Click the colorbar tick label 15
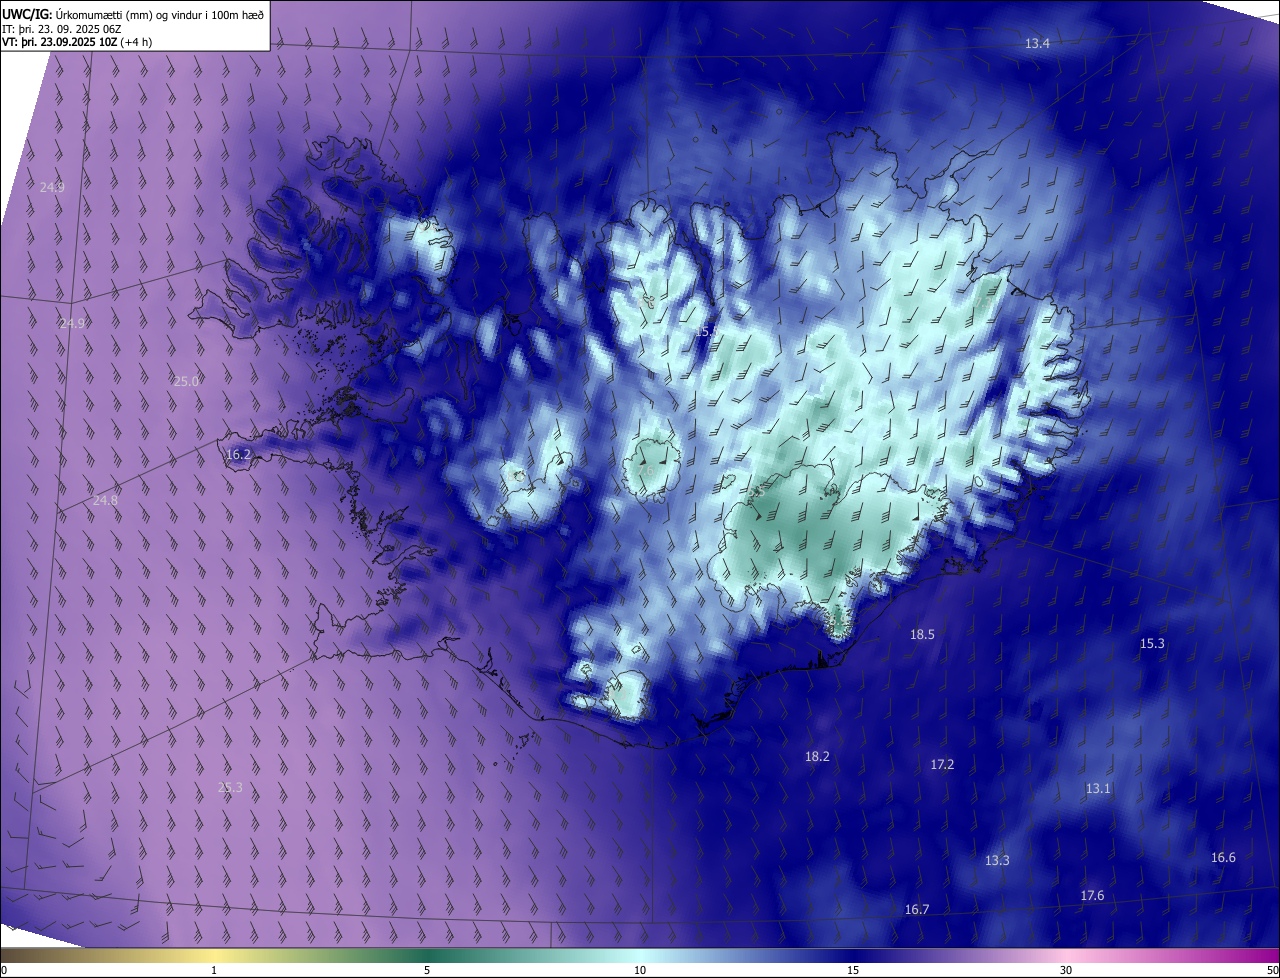Screen dimensions: 1280x978 [x=853, y=970]
